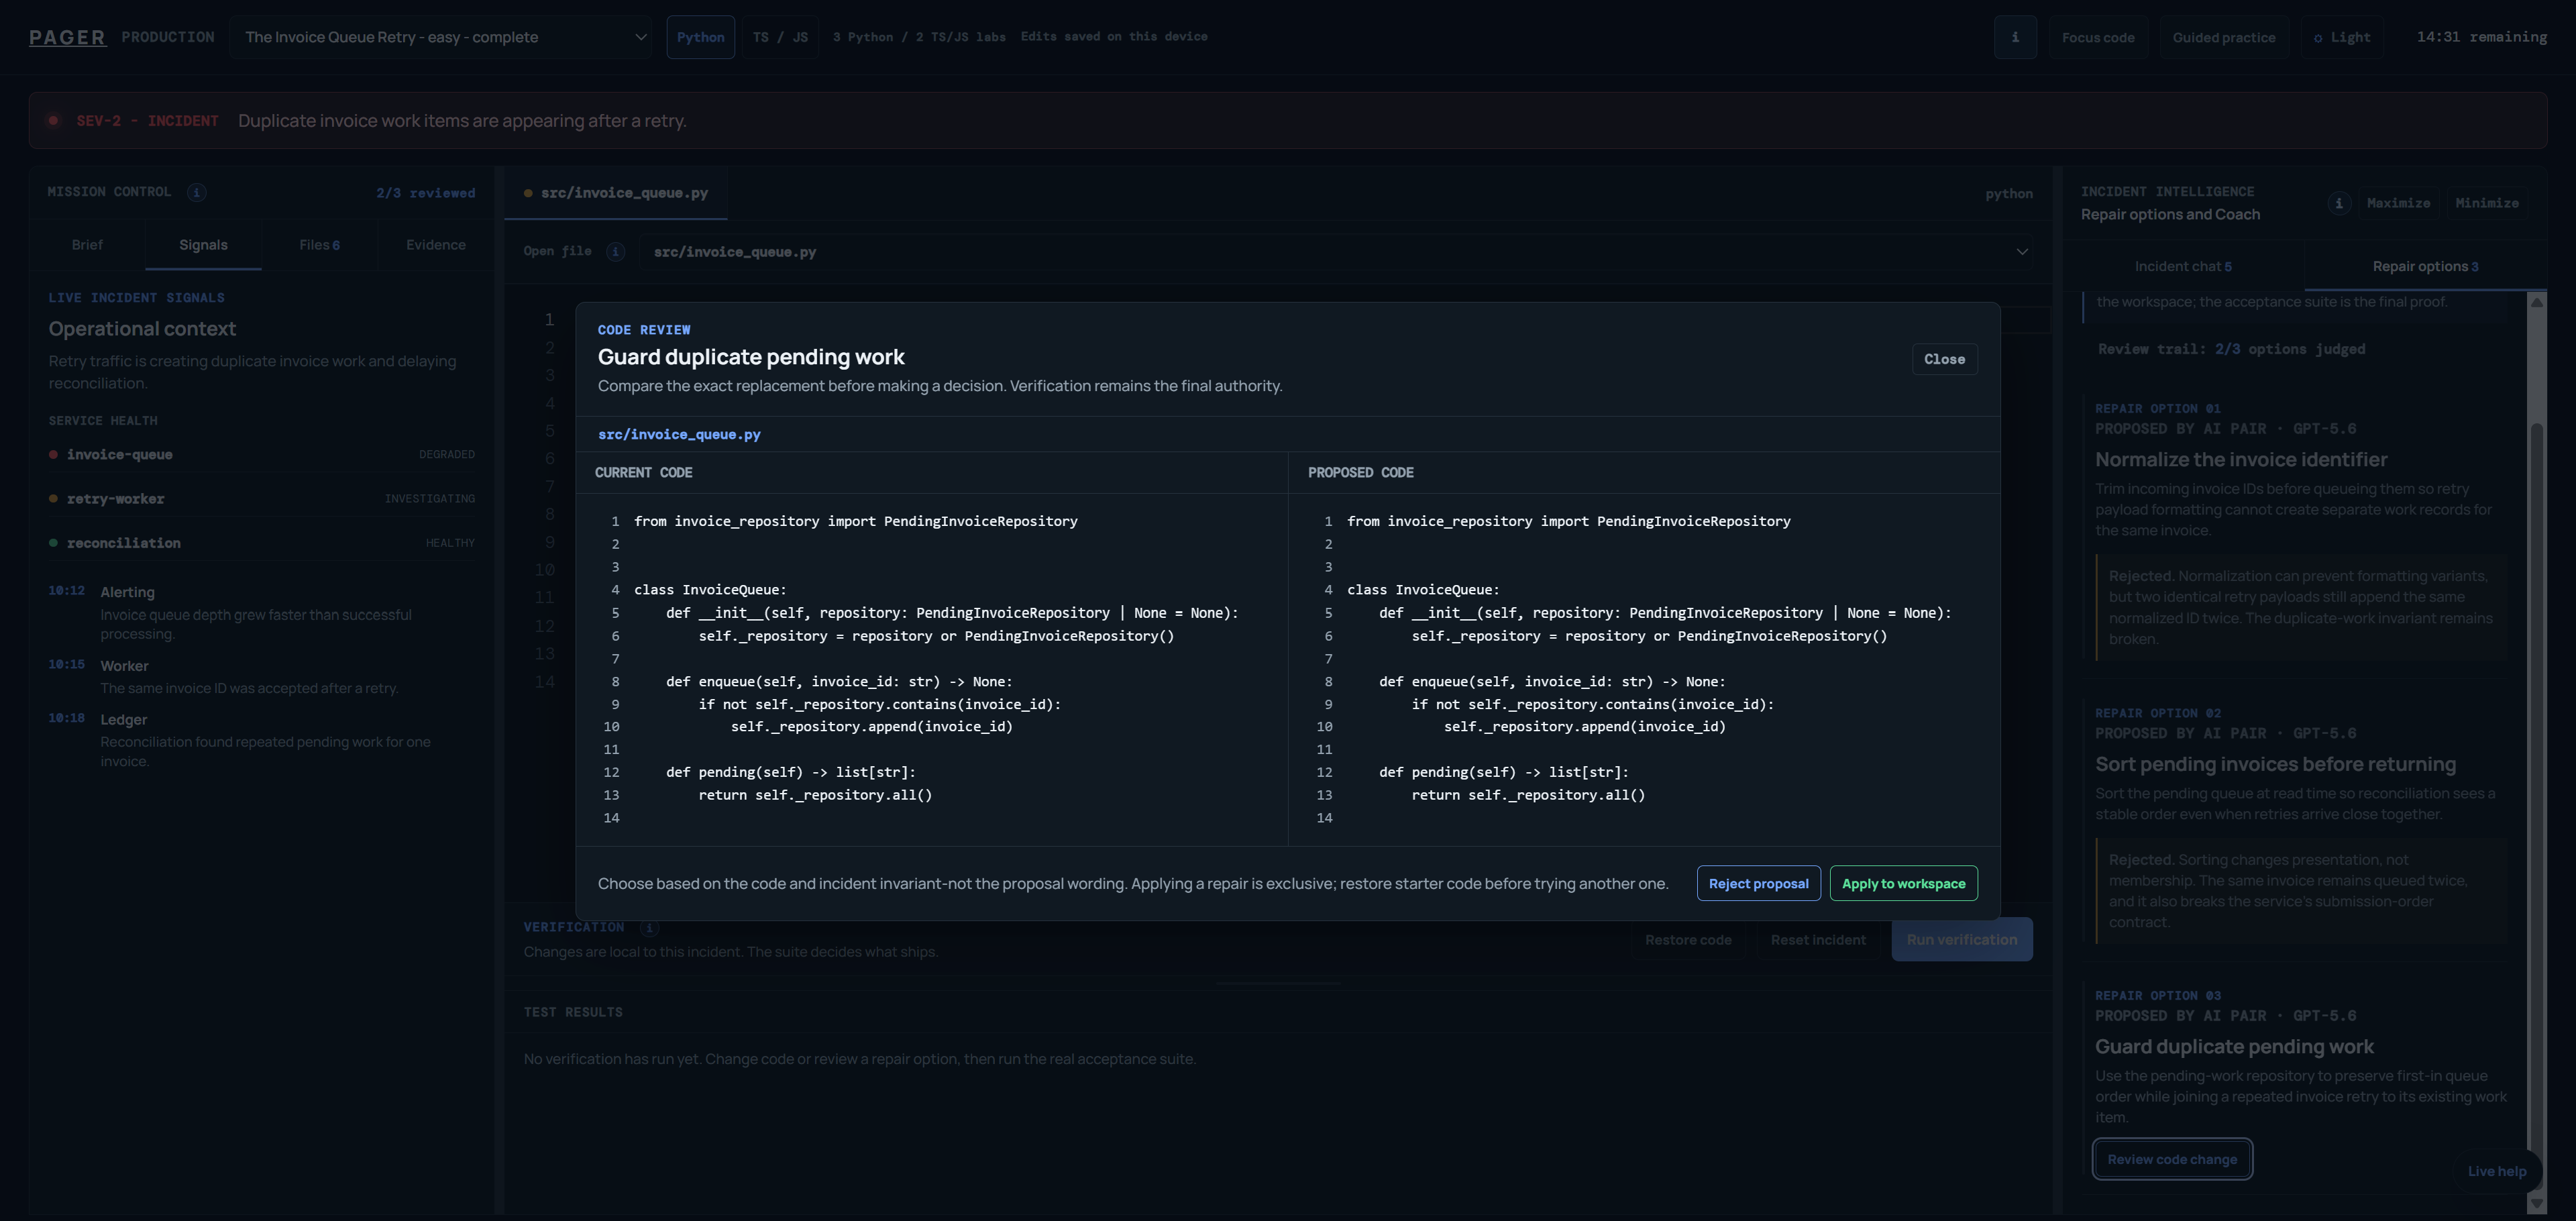Switch to the Brief tab
Screen dimensions: 2576x1221
click(x=87, y=245)
